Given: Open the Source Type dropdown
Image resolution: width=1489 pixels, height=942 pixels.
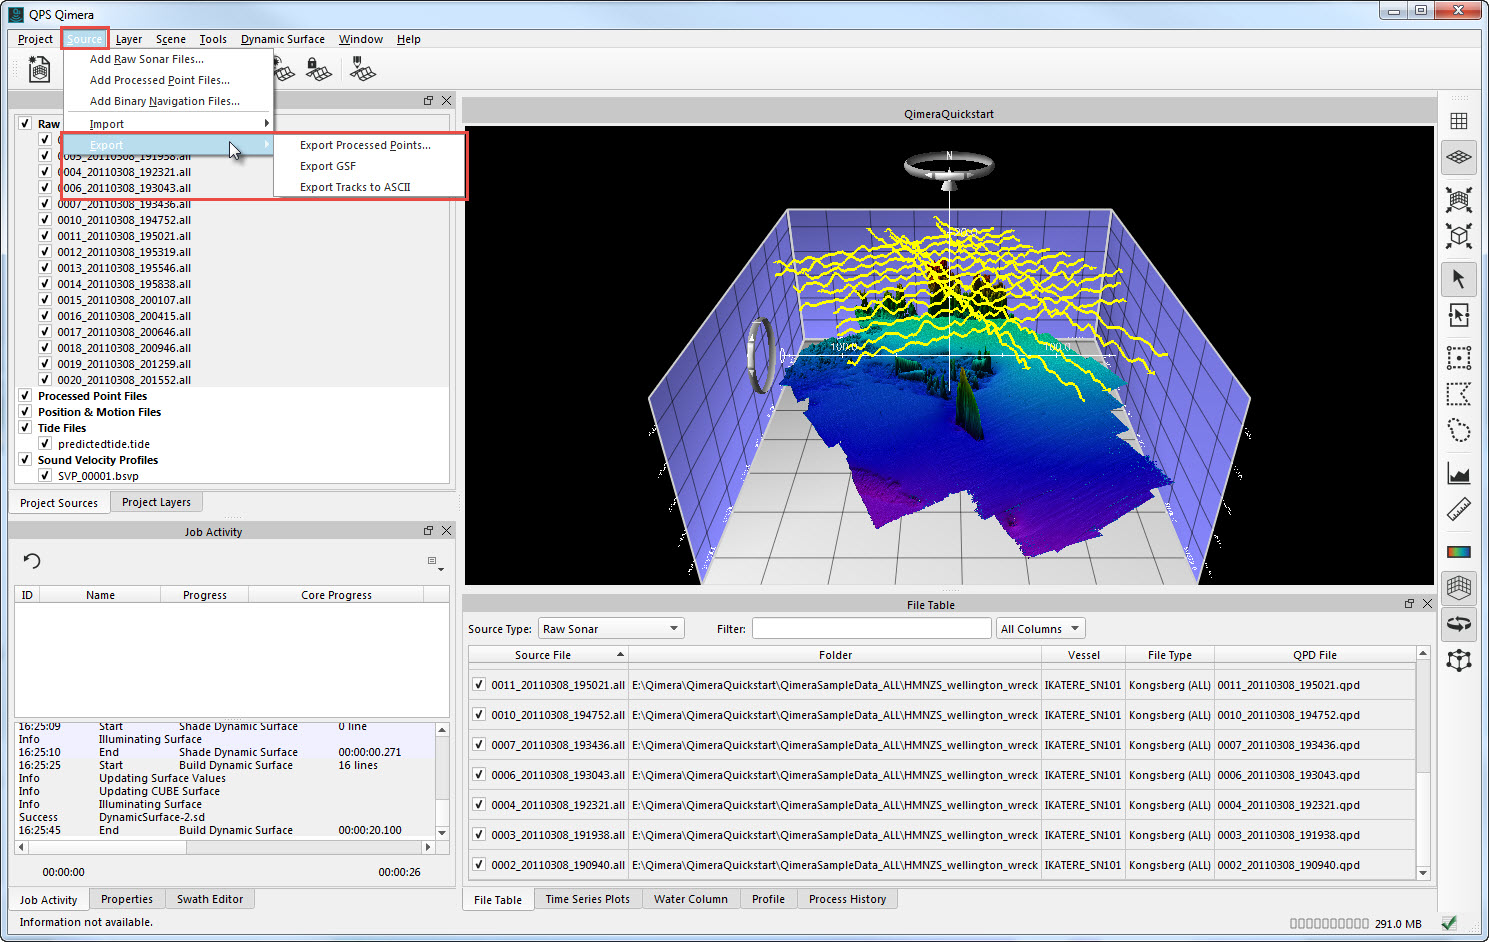Looking at the screenshot, I should 610,629.
